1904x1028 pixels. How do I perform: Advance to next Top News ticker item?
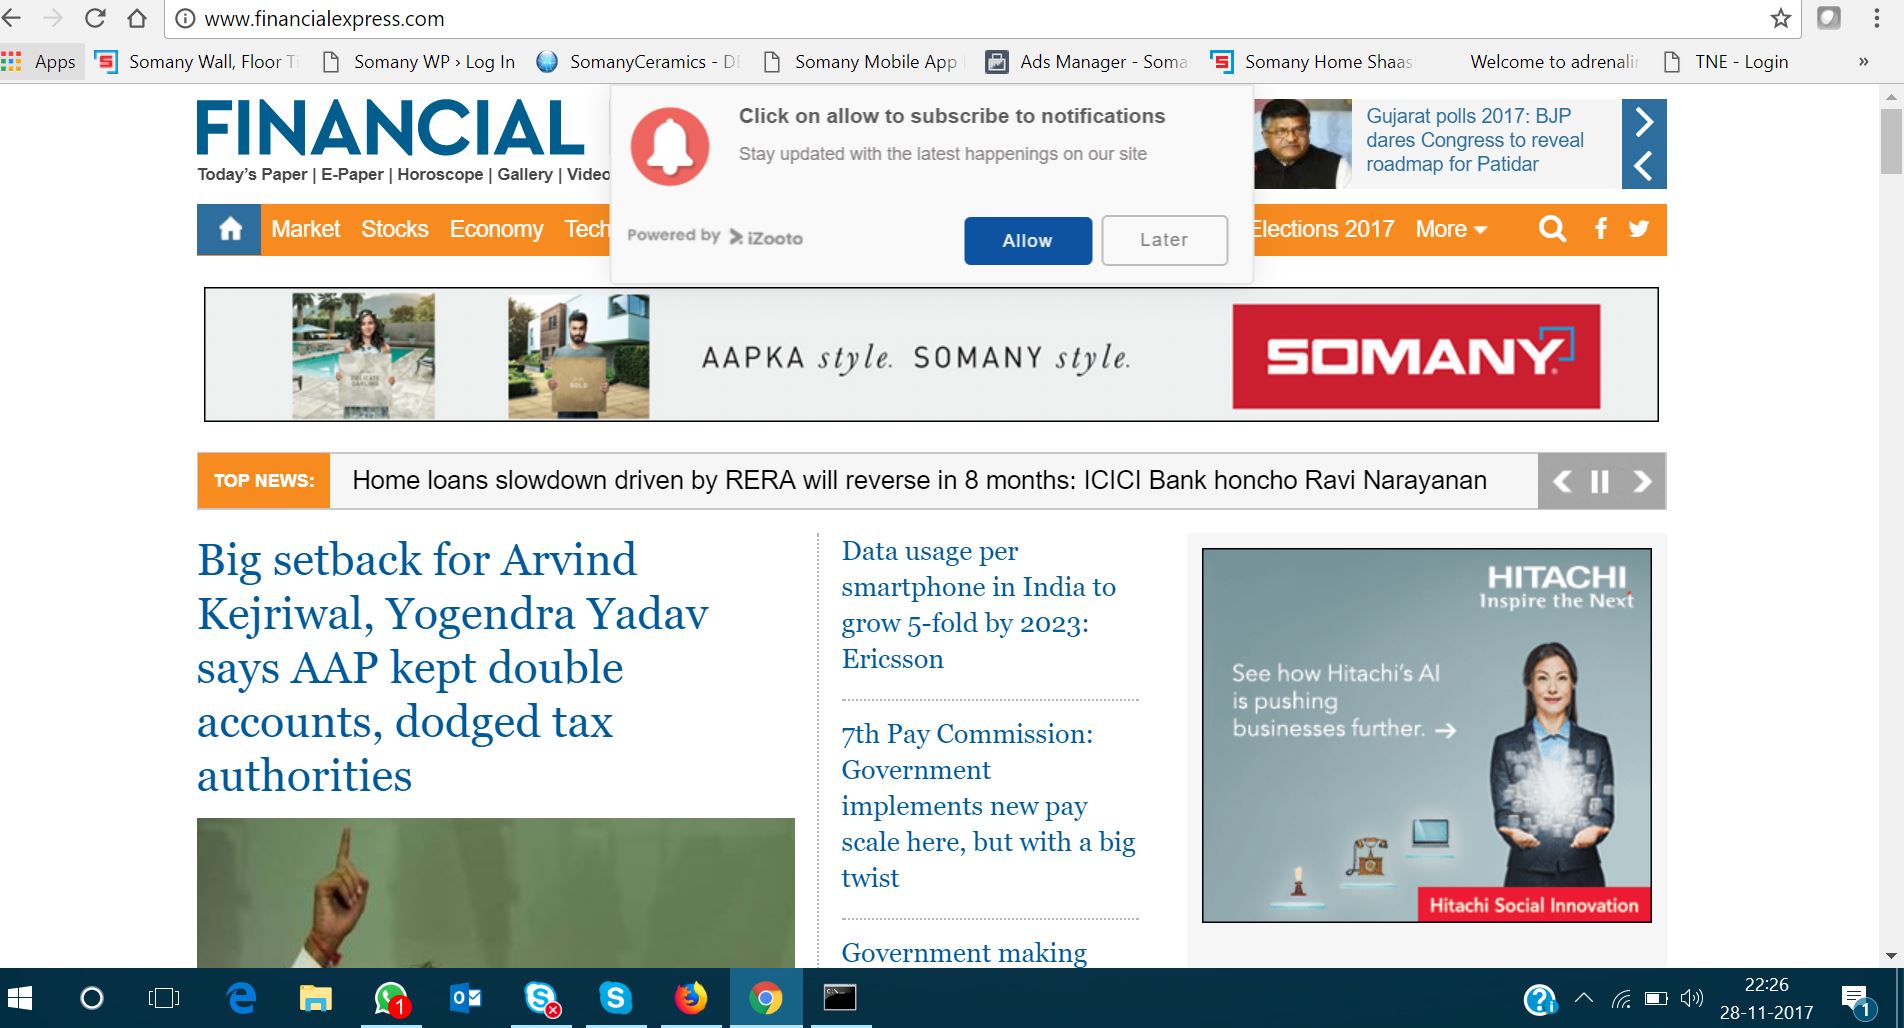pos(1642,481)
